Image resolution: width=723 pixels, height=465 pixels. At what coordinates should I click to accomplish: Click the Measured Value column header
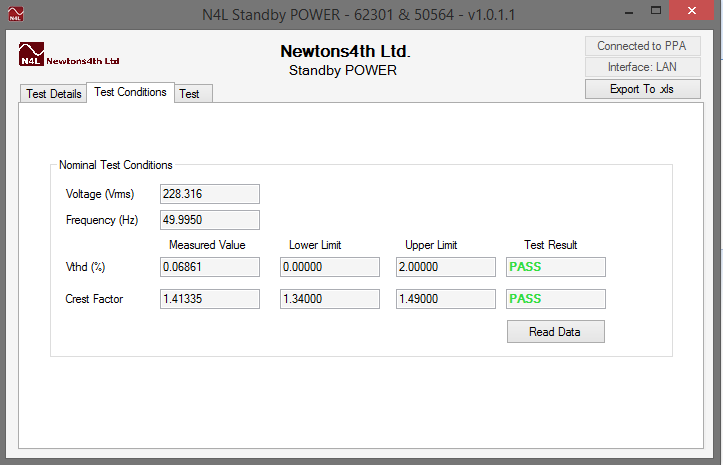point(207,245)
